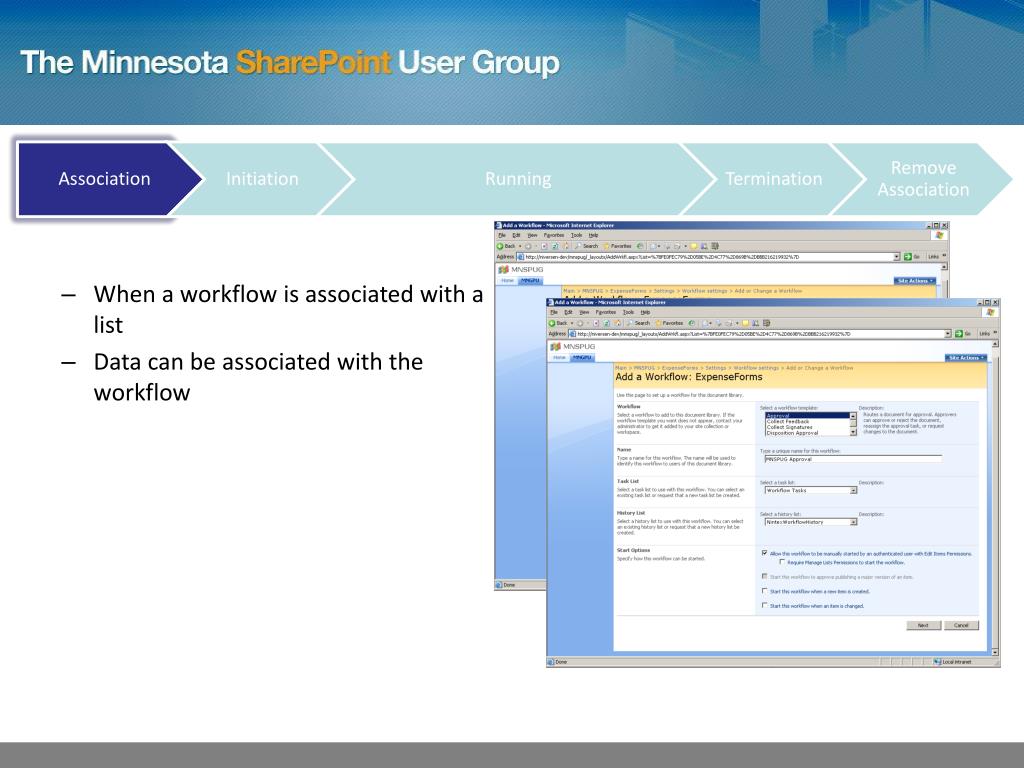Click Back button in front IE window
The image size is (1024, 768).
pyautogui.click(x=558, y=323)
